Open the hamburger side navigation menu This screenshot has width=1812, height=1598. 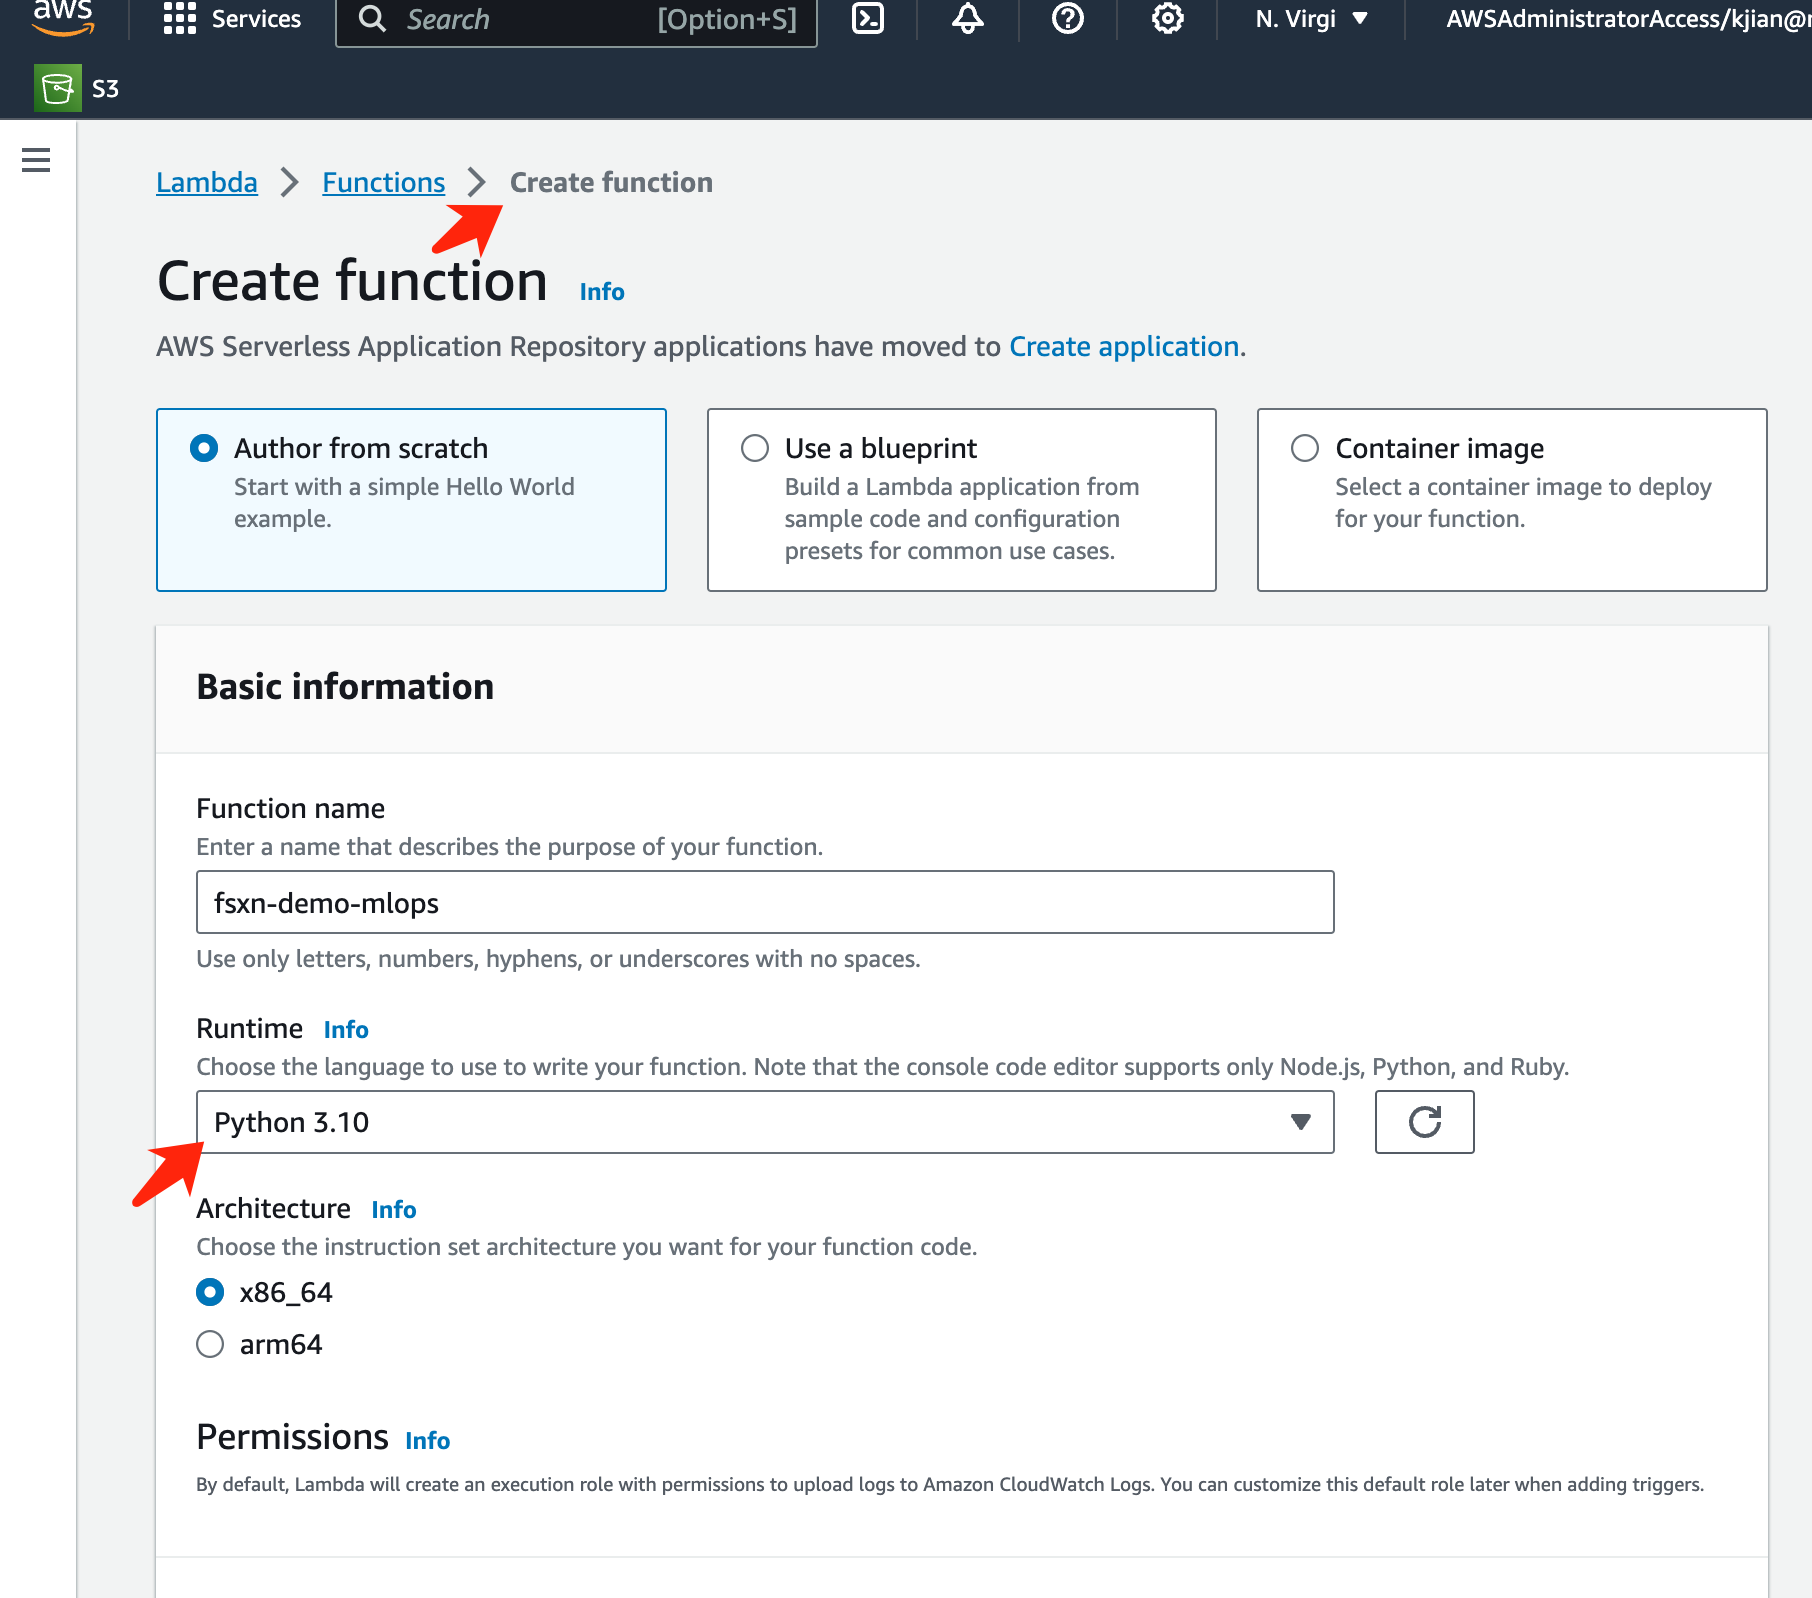click(36, 160)
